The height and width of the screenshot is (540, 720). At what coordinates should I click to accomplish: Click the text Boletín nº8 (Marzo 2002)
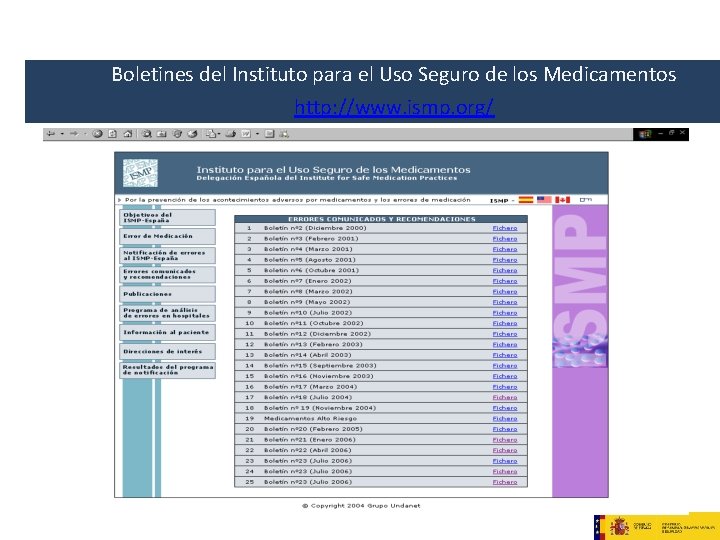[x=308, y=292]
